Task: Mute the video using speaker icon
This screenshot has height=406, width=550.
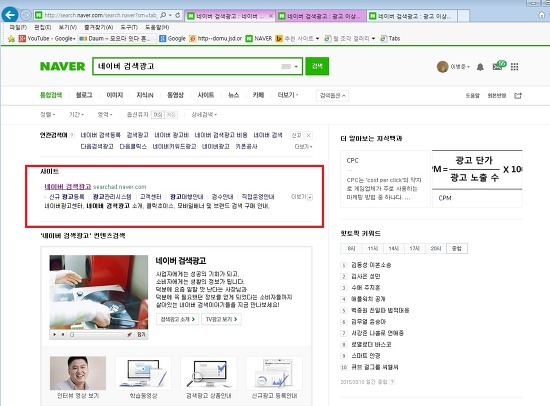Action: click(x=129, y=335)
